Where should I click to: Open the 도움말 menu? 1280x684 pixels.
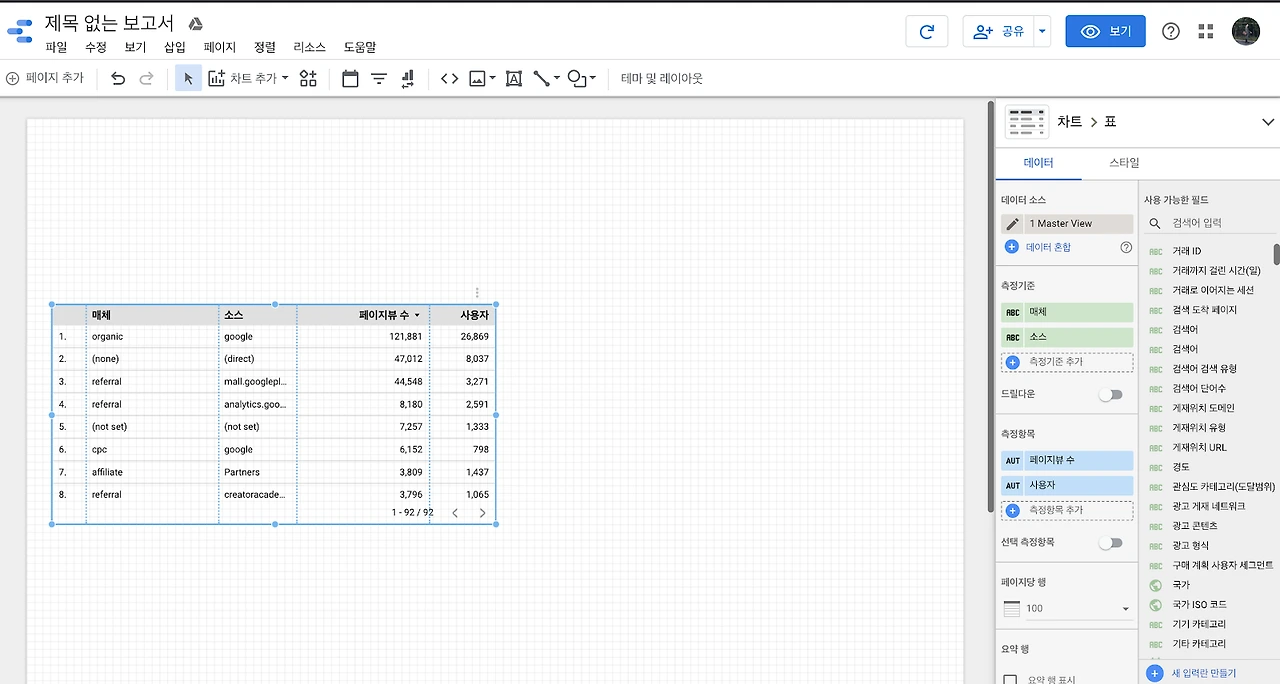pos(360,47)
